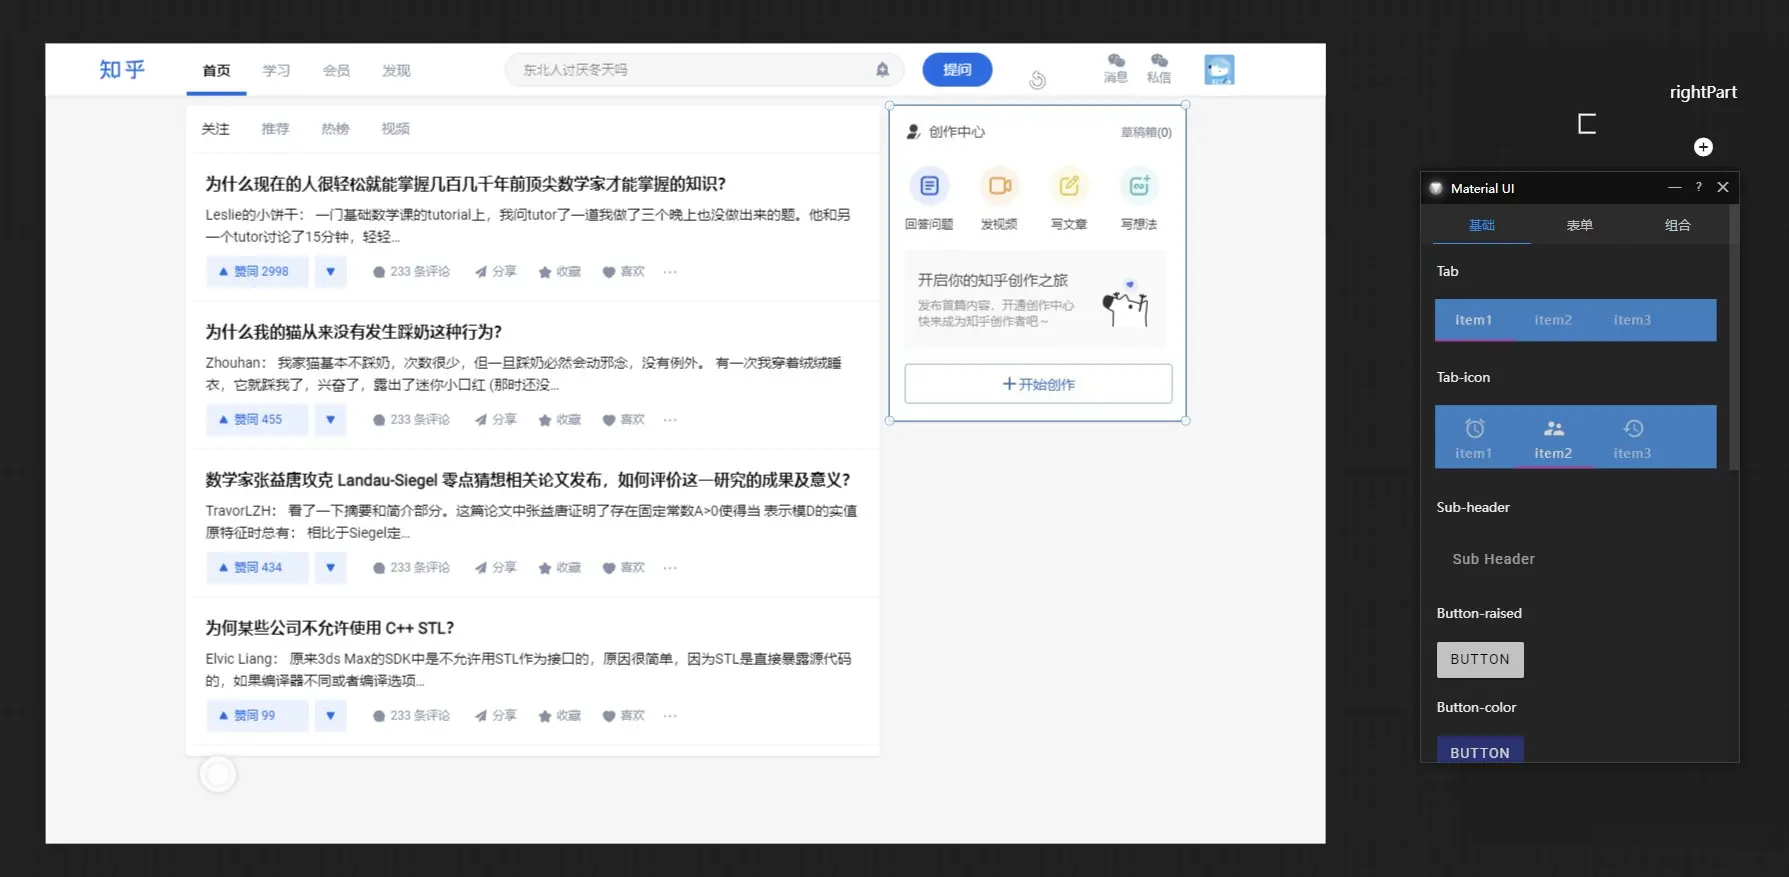The image size is (1789, 877).
Task: Upvote the first post with 2998 approvals
Action: 256,272
